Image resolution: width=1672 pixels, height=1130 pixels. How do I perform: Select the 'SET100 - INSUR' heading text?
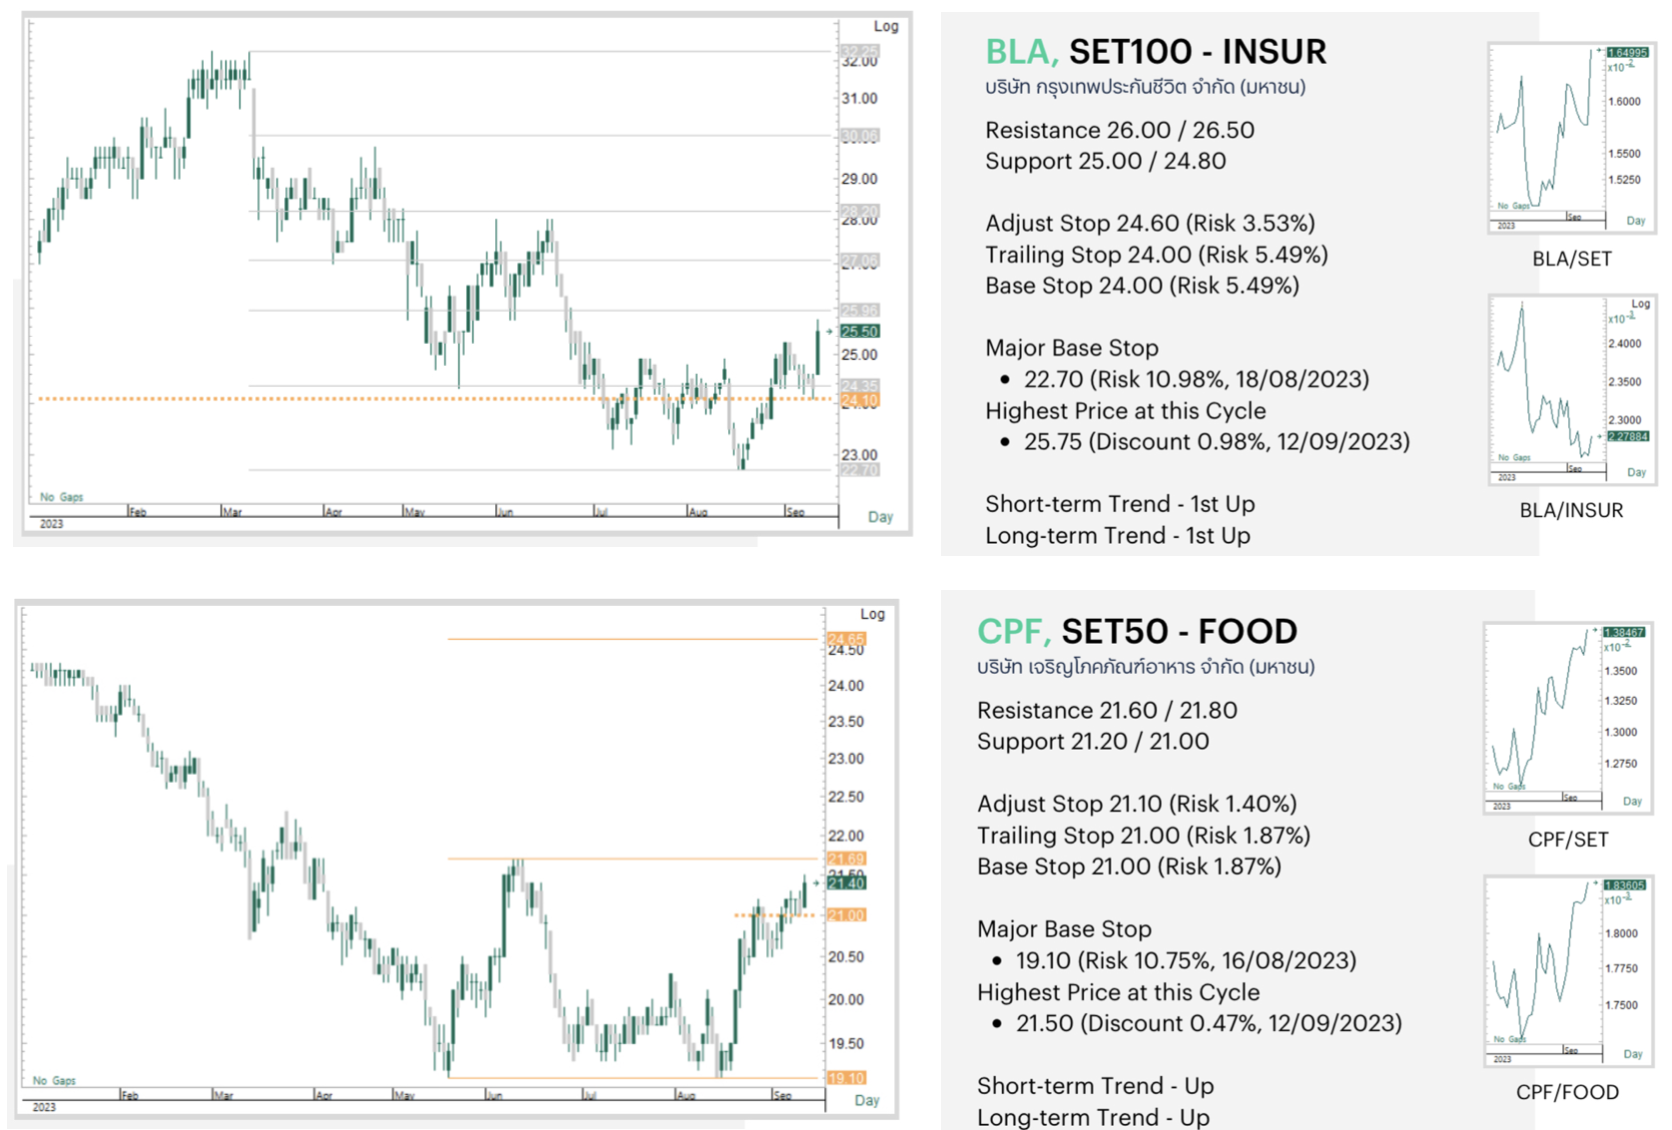[x=1197, y=51]
